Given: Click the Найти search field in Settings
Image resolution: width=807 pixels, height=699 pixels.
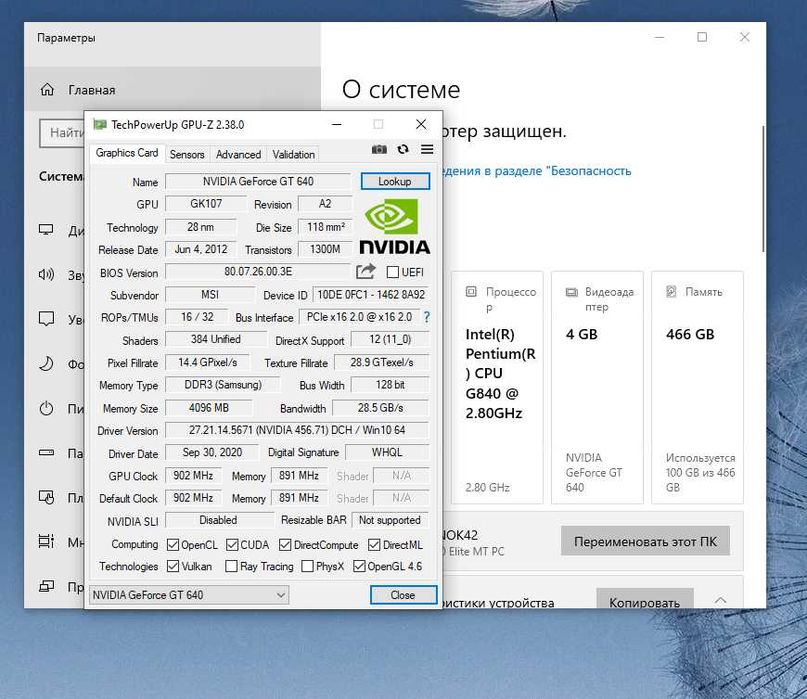Looking at the screenshot, I should [x=62, y=133].
